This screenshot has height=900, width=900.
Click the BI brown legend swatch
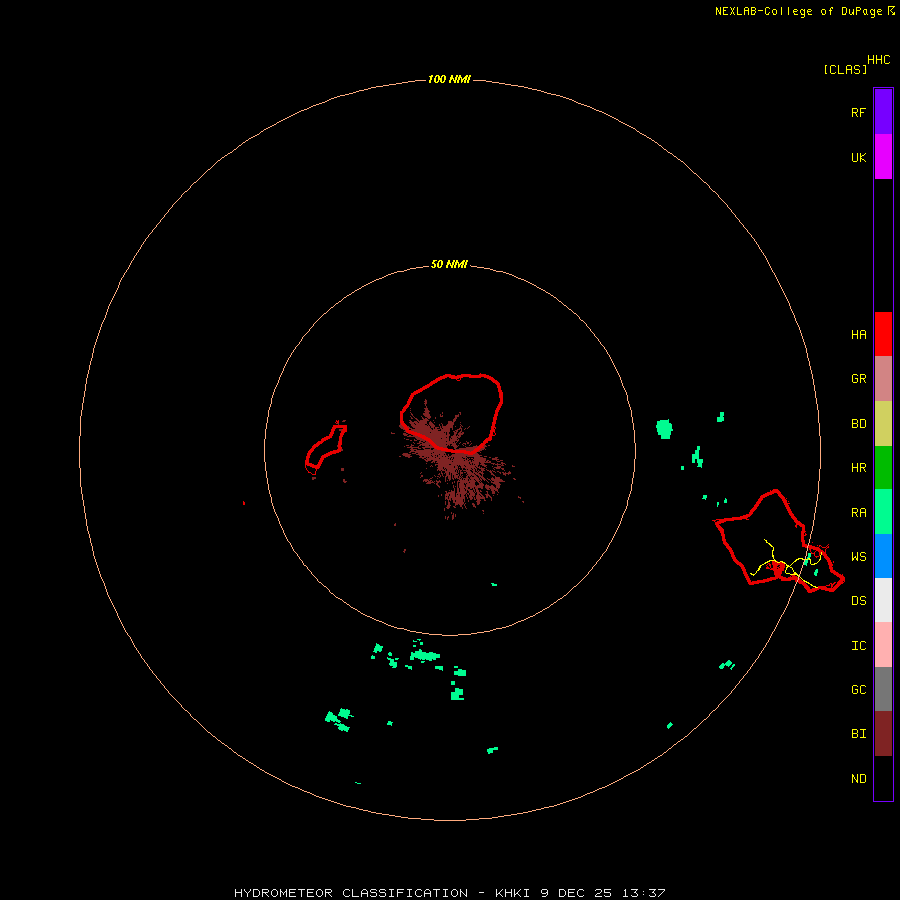click(883, 734)
